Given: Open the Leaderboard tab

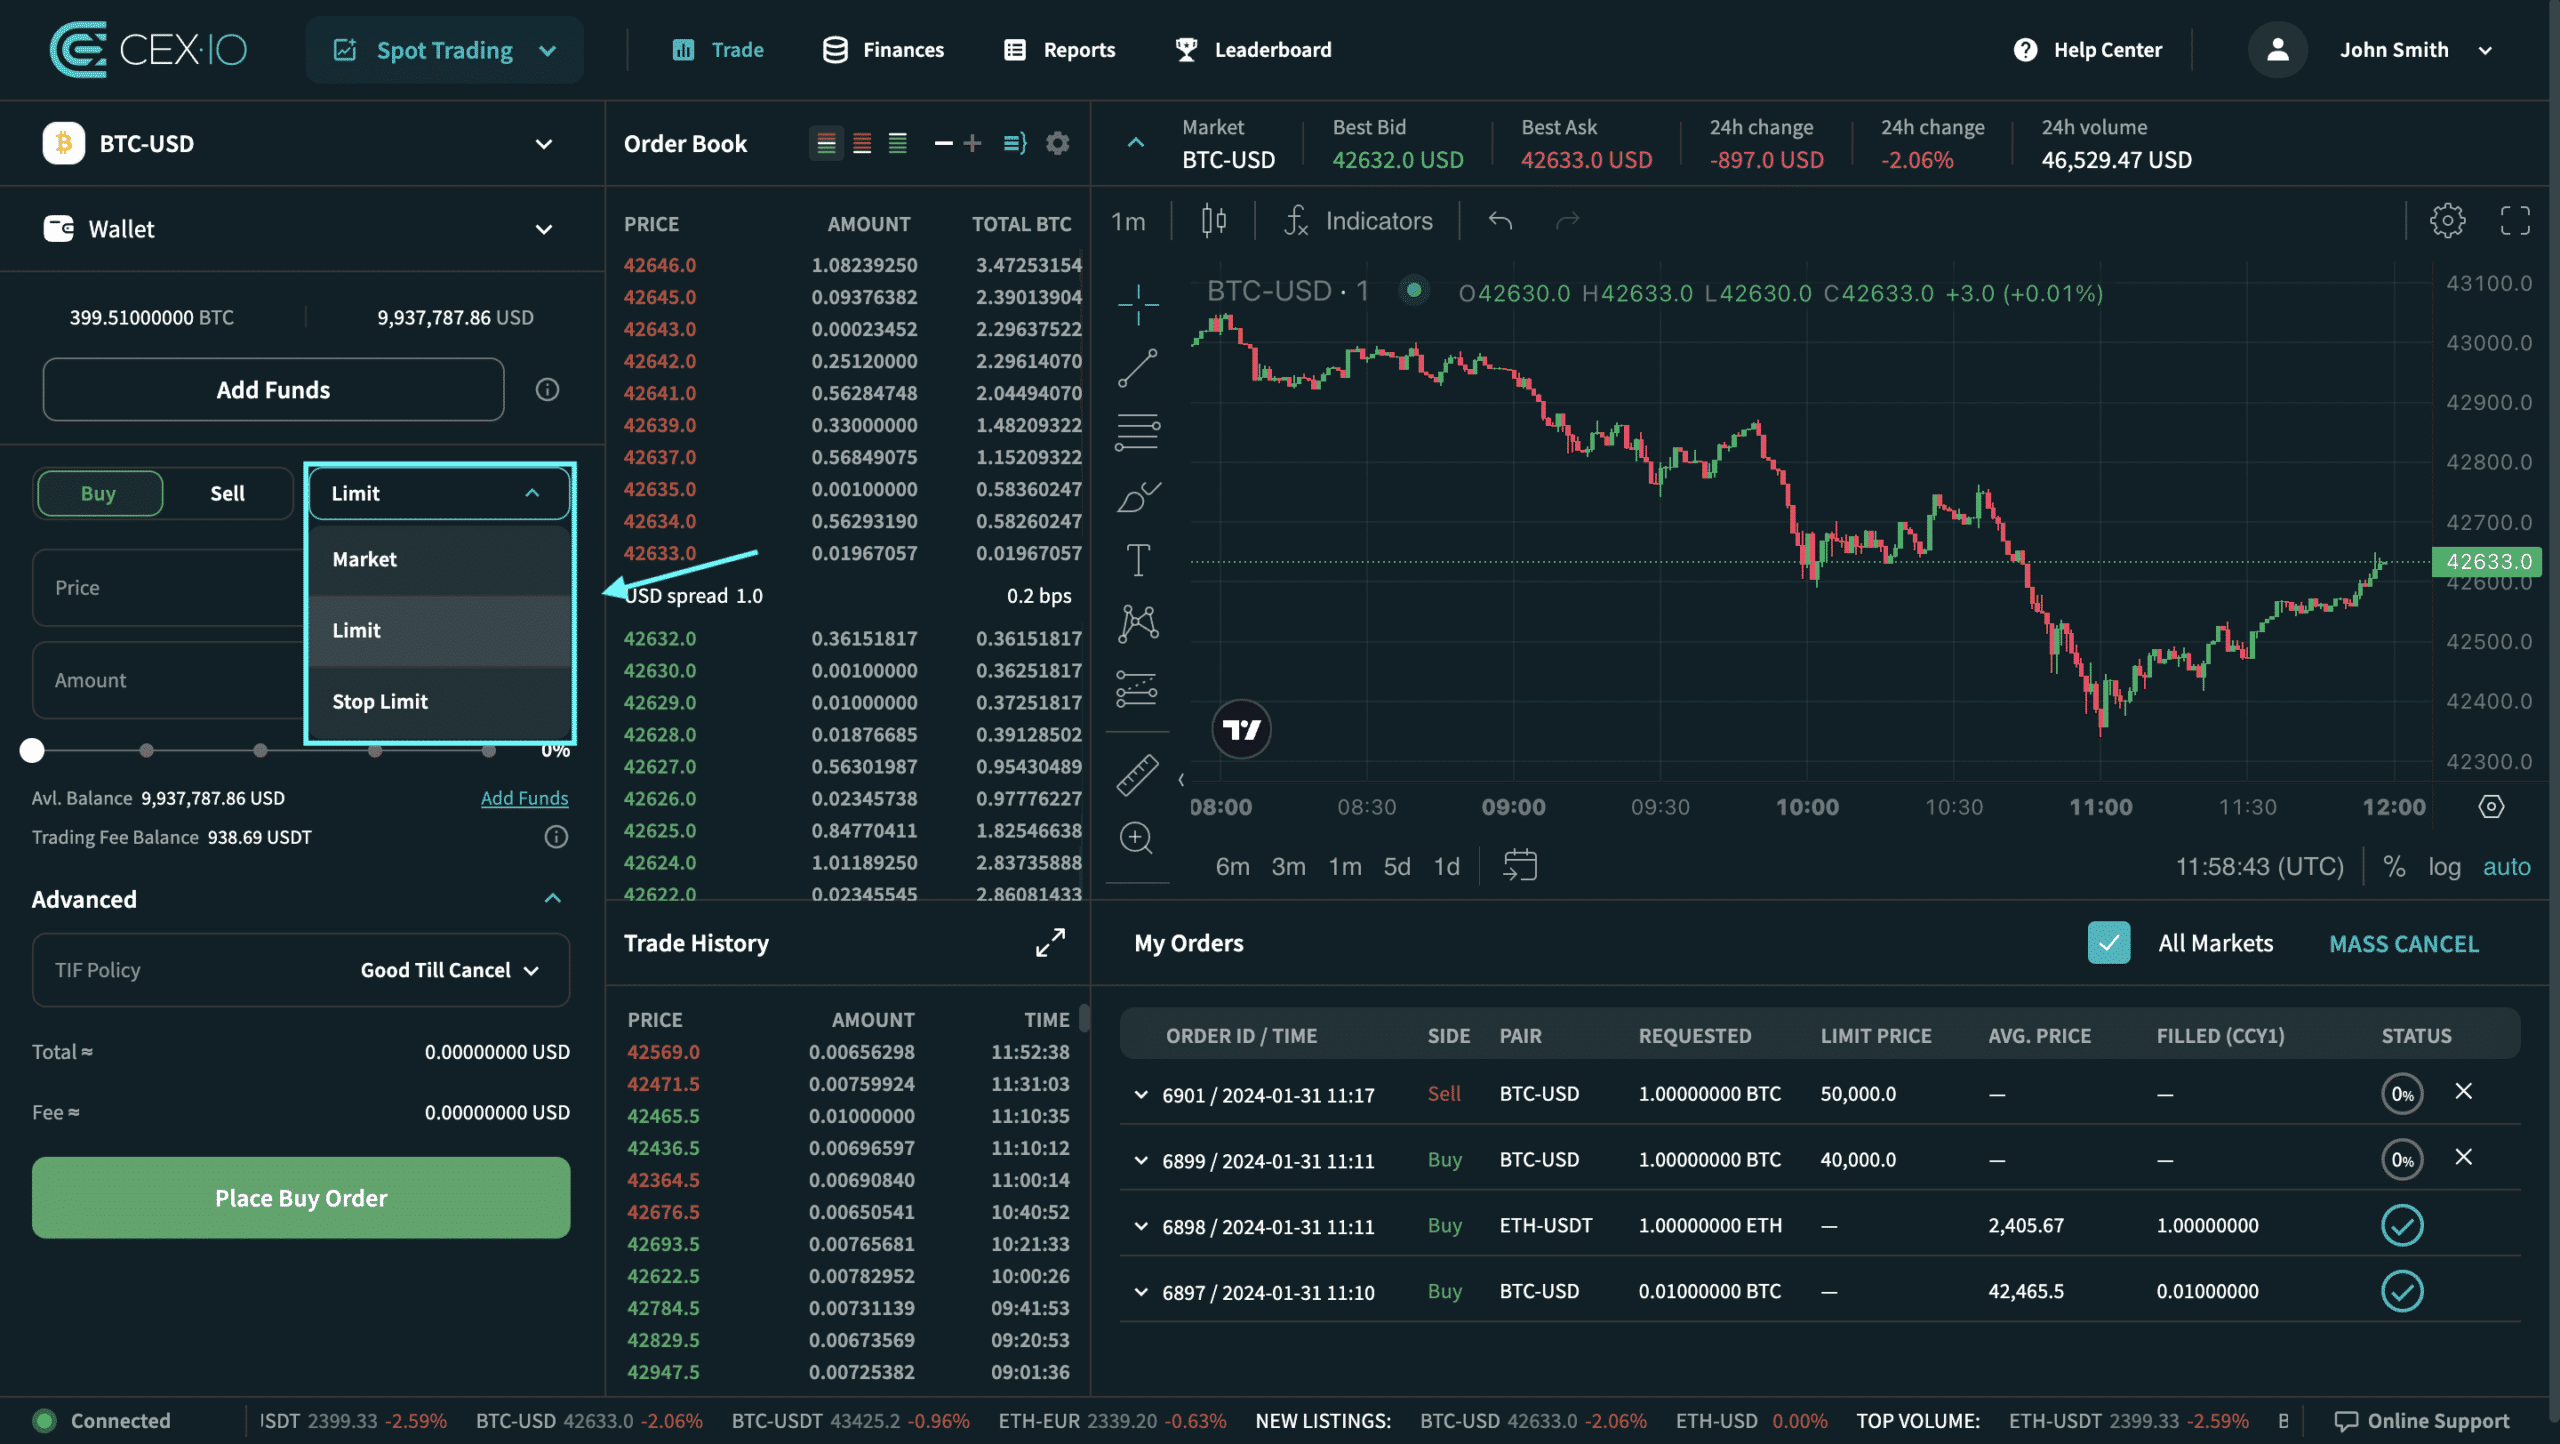Looking at the screenshot, I should [x=1253, y=50].
